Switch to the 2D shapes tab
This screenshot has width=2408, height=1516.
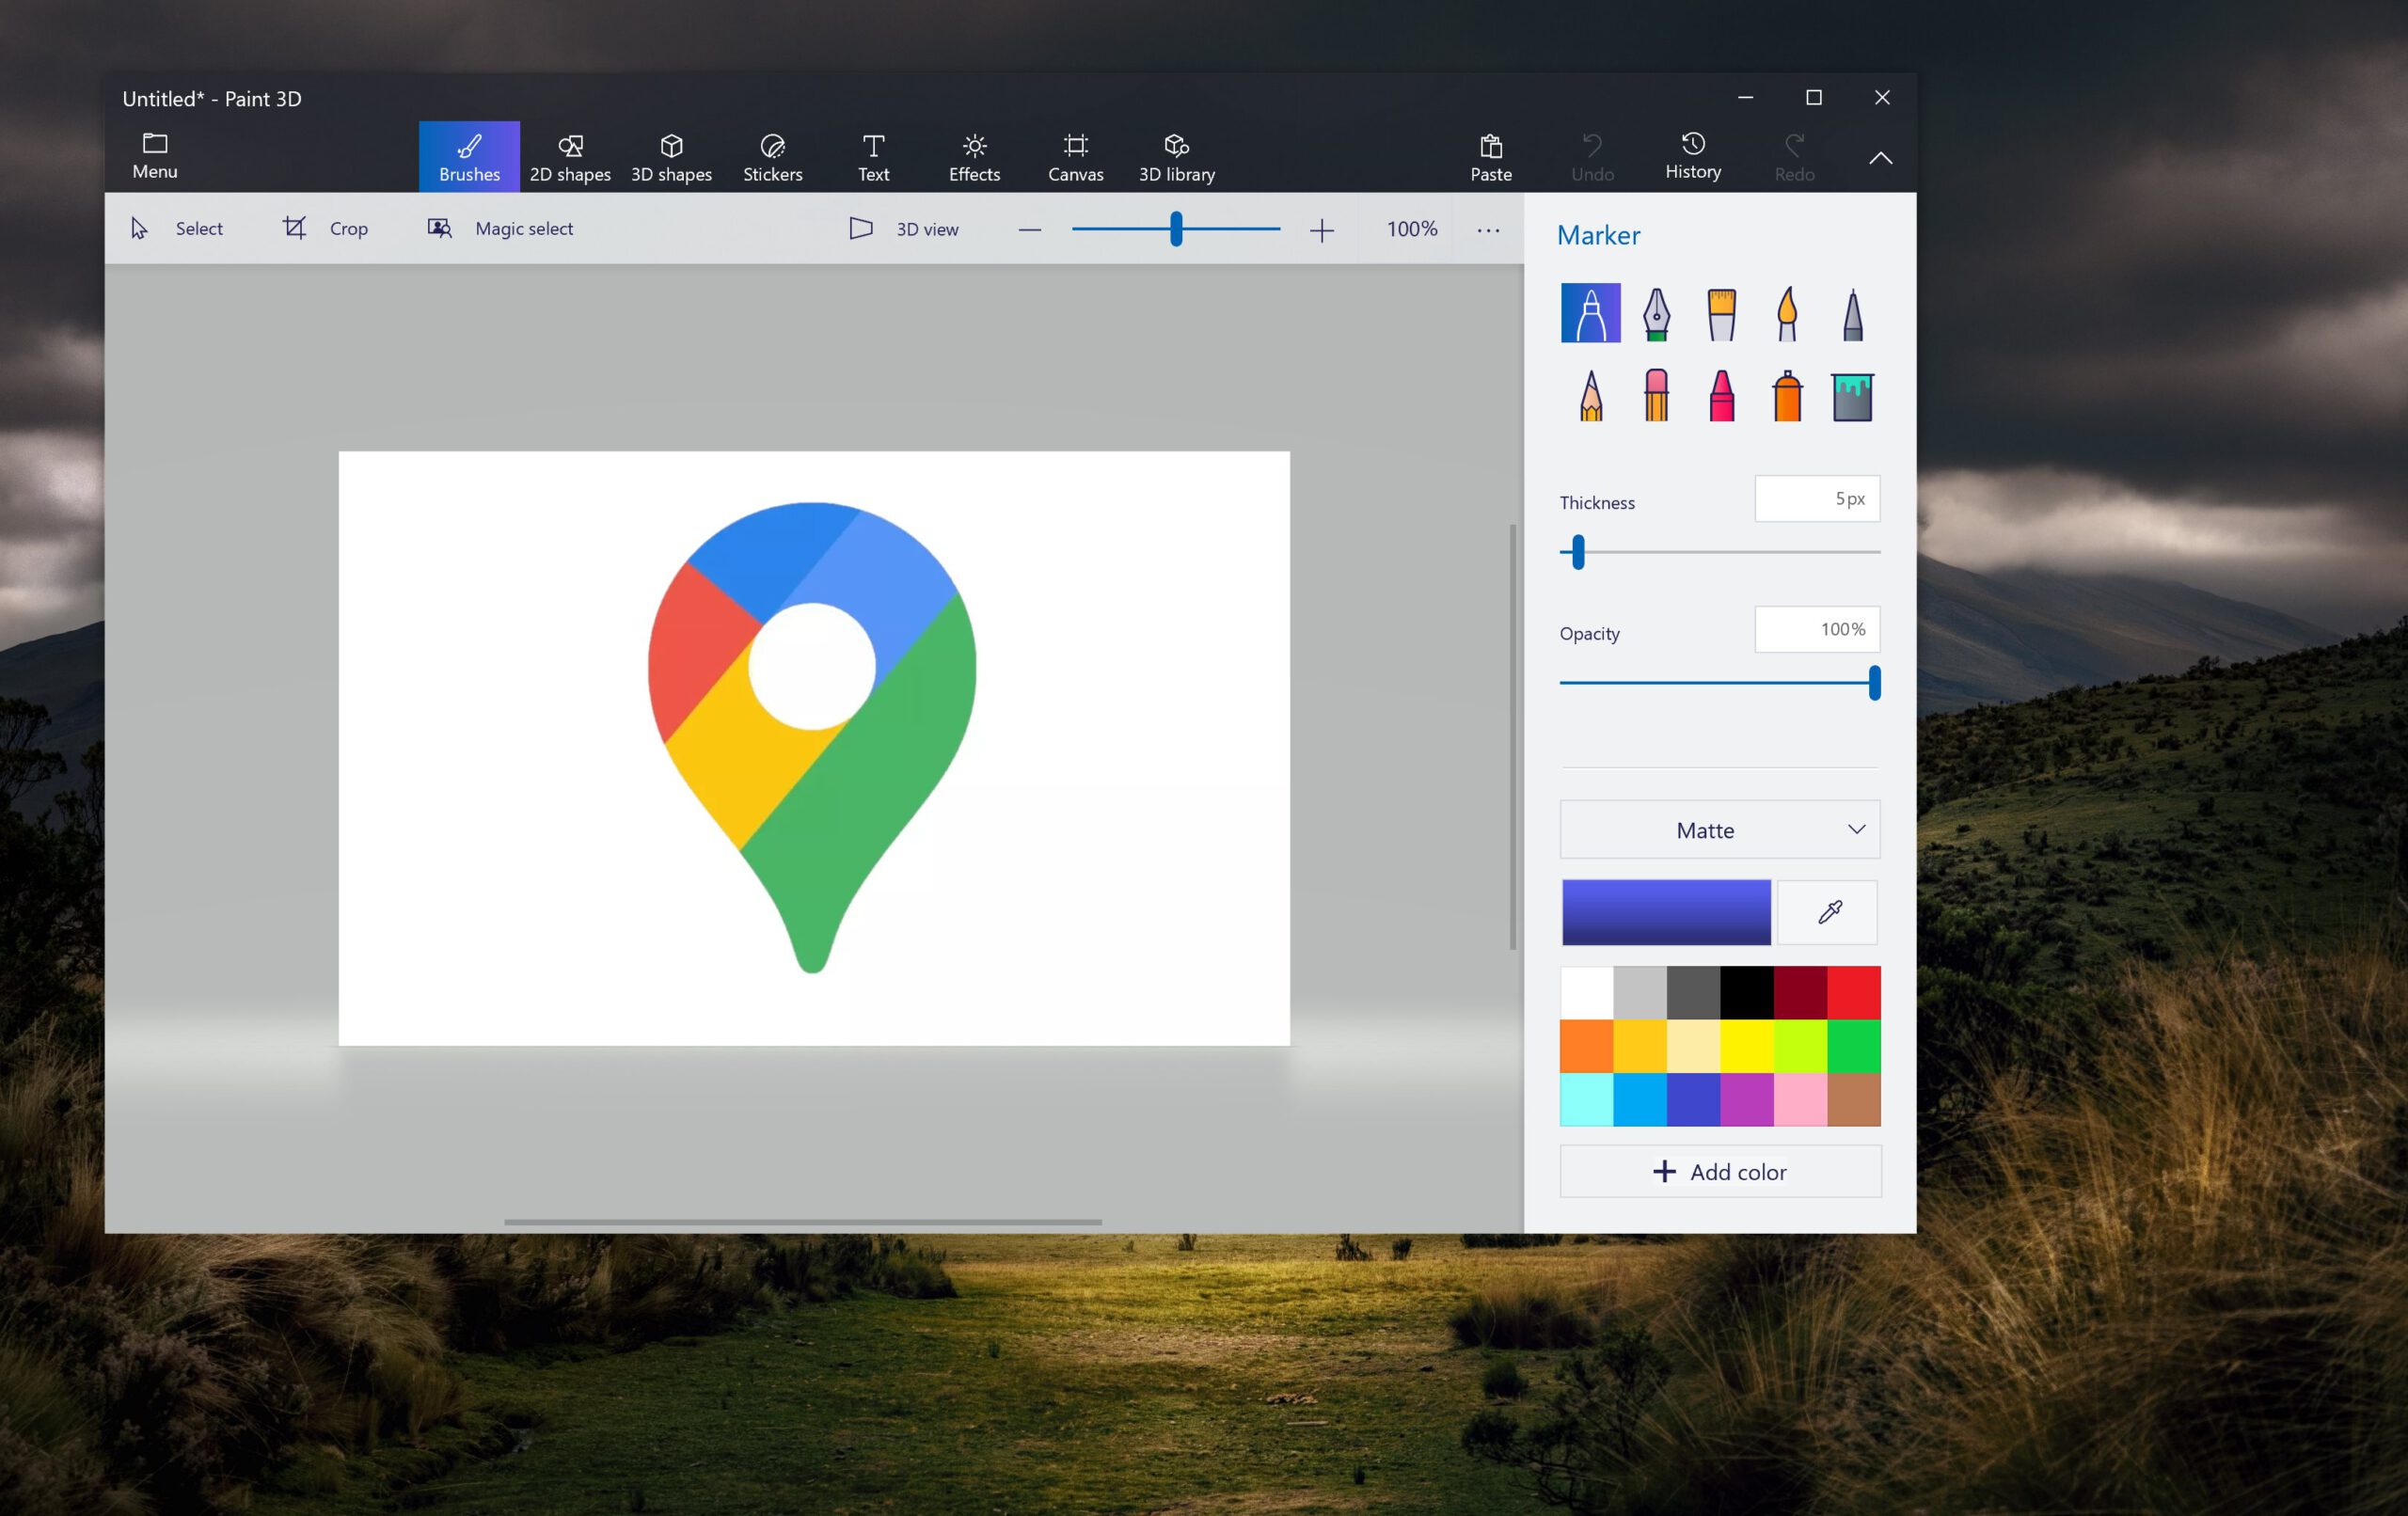pyautogui.click(x=570, y=157)
